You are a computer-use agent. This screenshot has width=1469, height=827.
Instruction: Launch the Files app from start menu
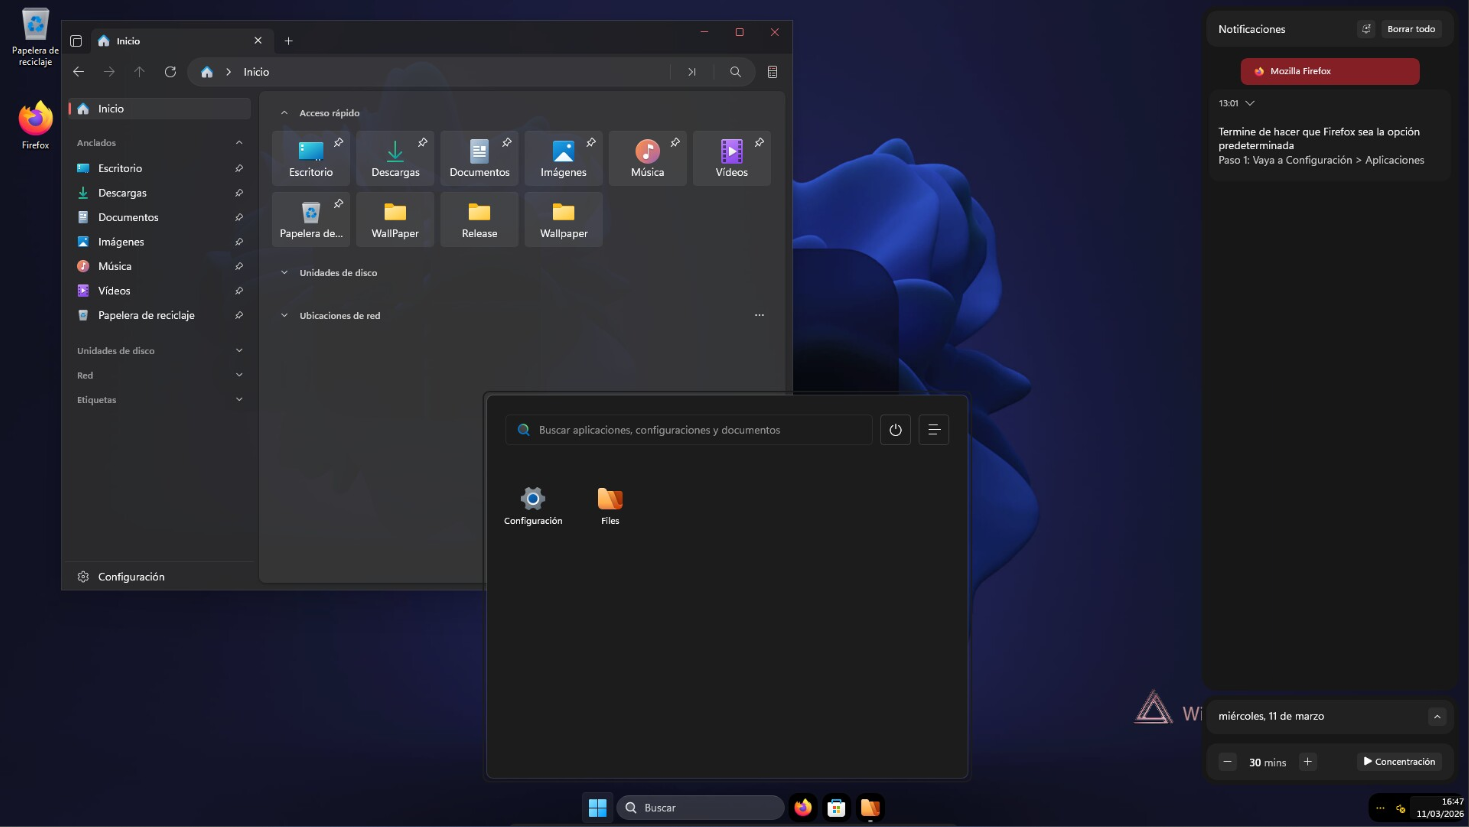(x=610, y=505)
